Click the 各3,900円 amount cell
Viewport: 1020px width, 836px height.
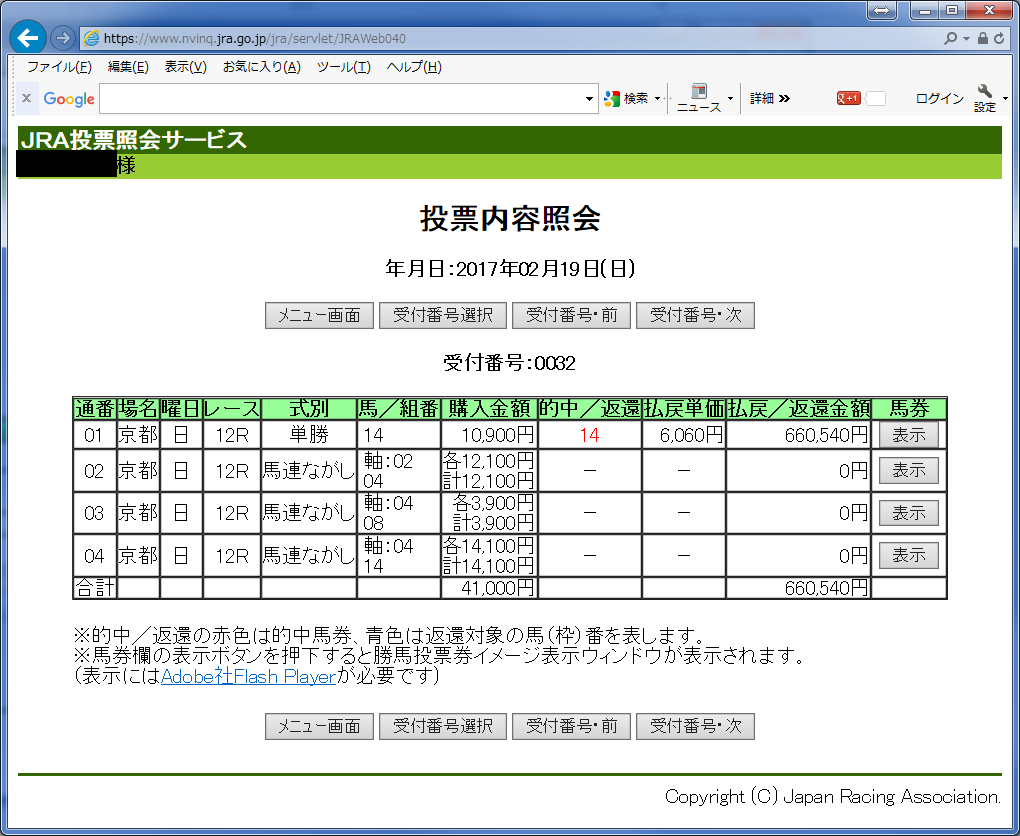coord(489,513)
